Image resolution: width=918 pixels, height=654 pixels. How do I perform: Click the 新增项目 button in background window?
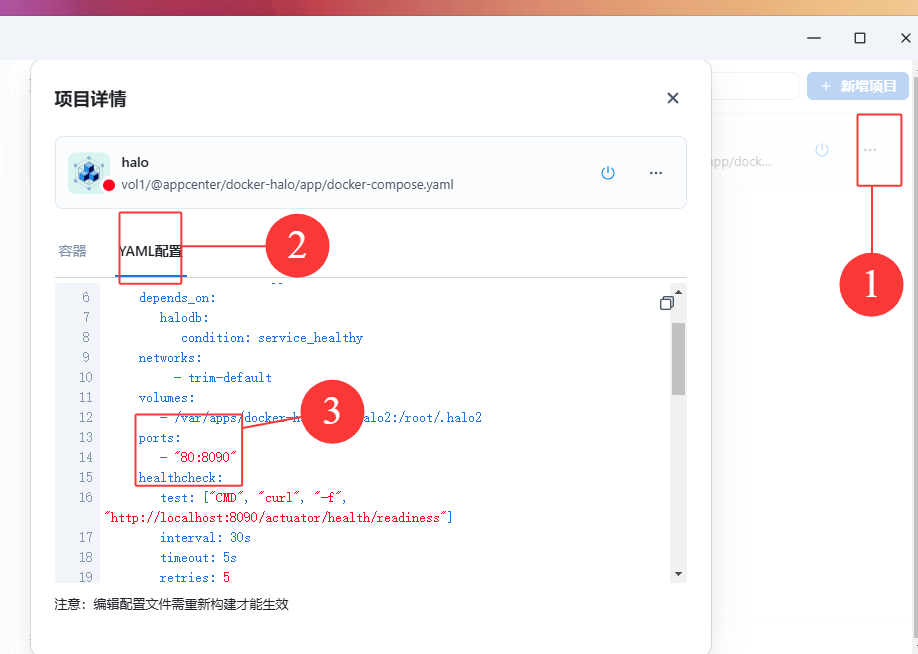tap(858, 86)
